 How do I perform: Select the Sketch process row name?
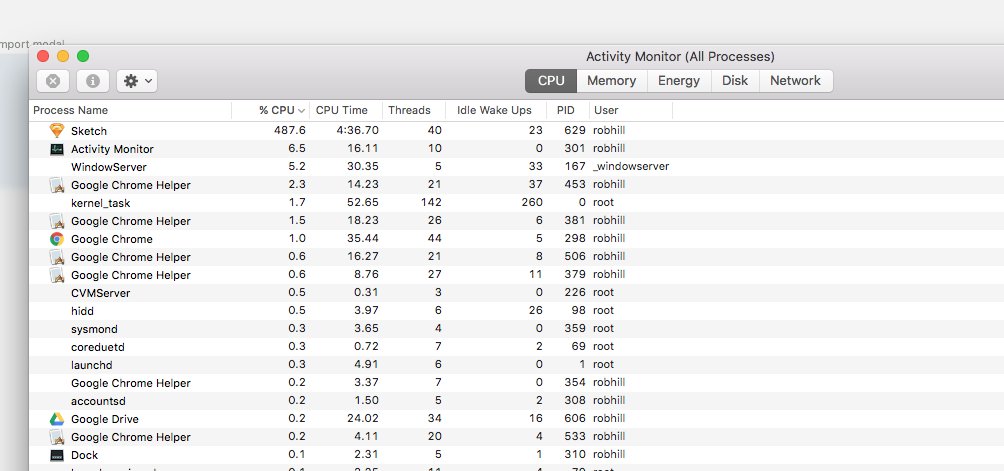pos(89,131)
